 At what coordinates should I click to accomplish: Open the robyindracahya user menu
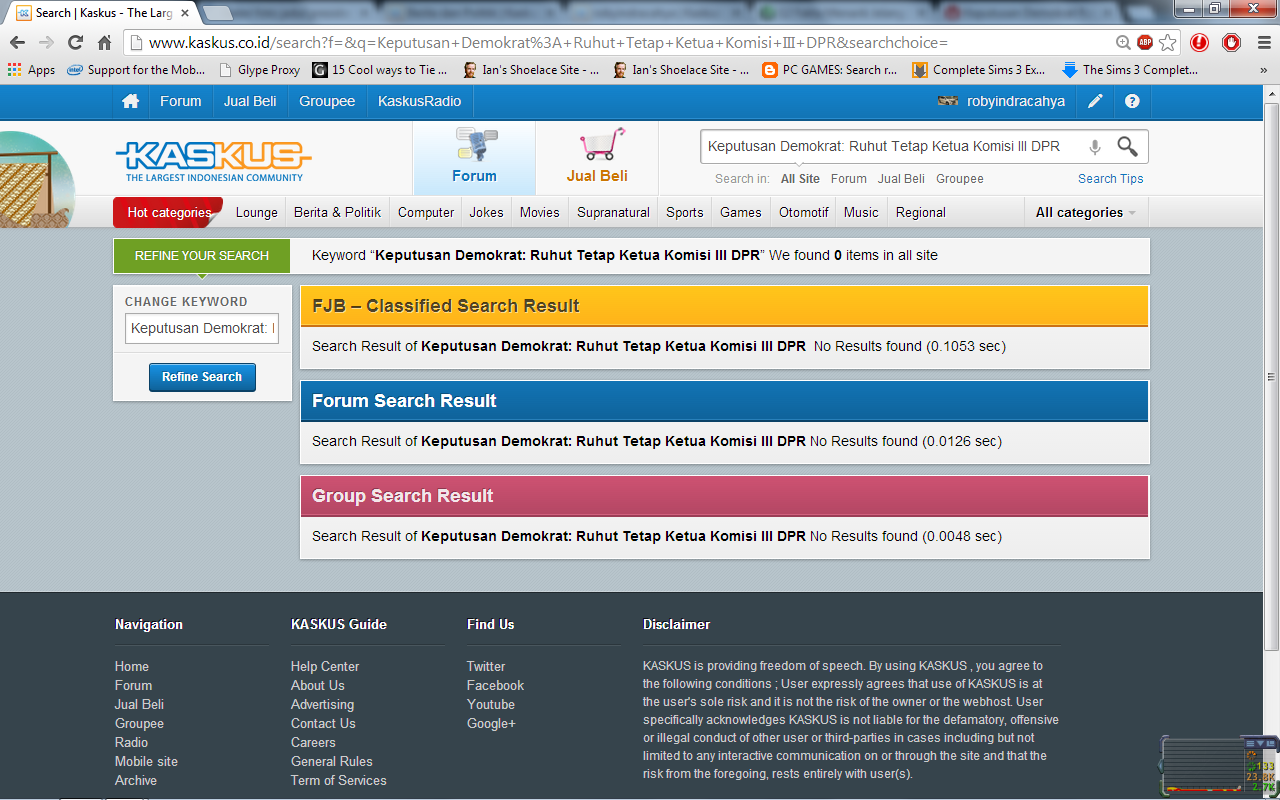(x=1002, y=102)
